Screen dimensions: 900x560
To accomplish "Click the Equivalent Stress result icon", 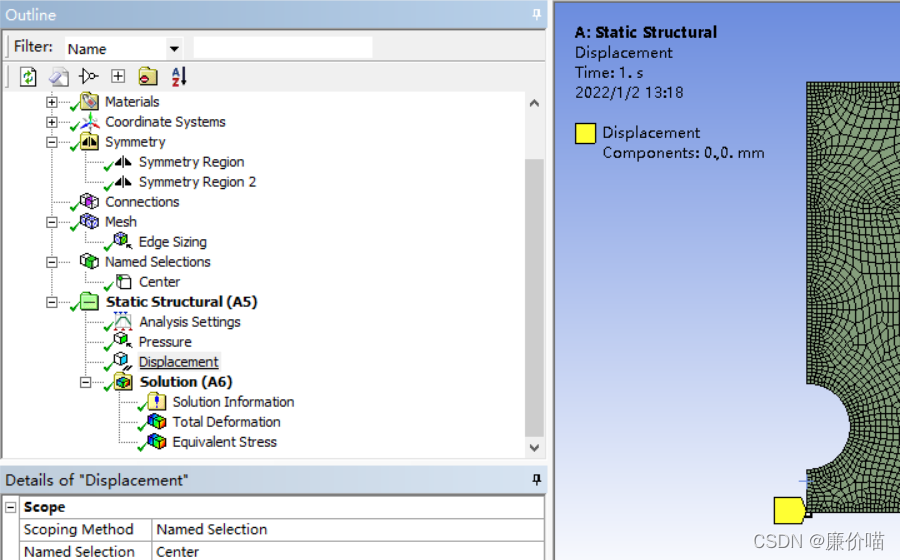I will click(x=157, y=442).
